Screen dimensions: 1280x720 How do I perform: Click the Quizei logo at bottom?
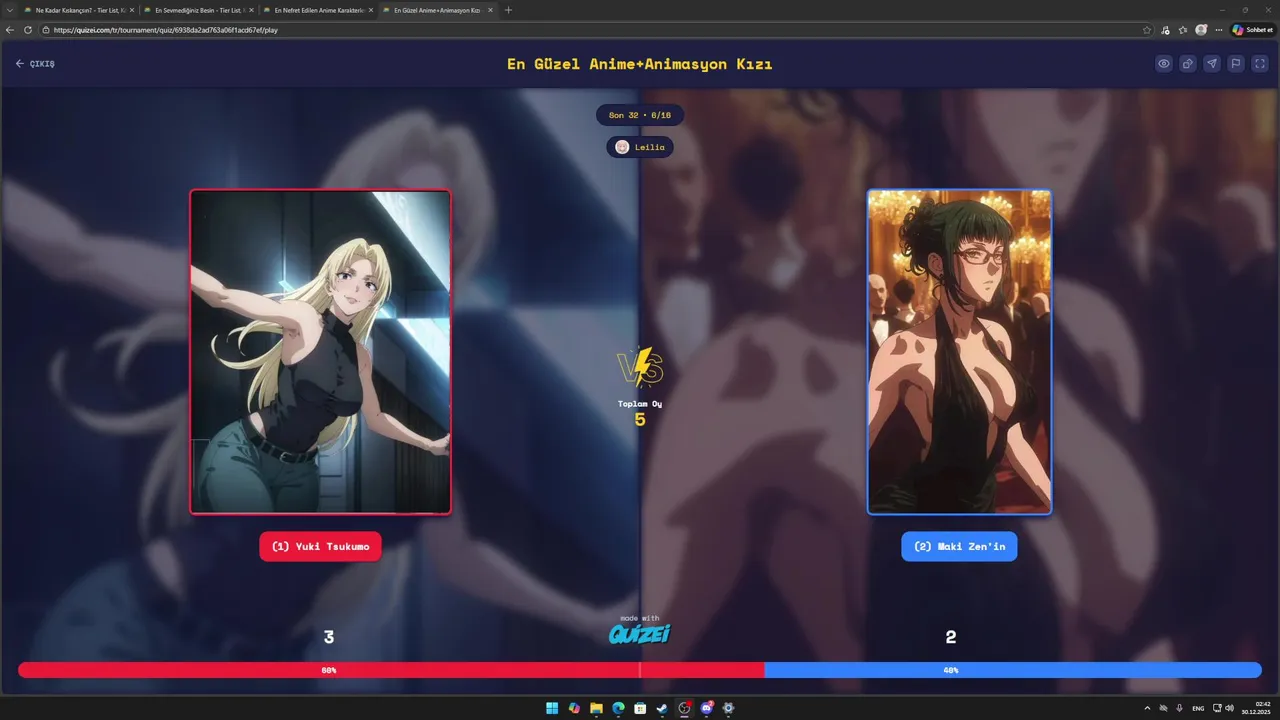(640, 633)
